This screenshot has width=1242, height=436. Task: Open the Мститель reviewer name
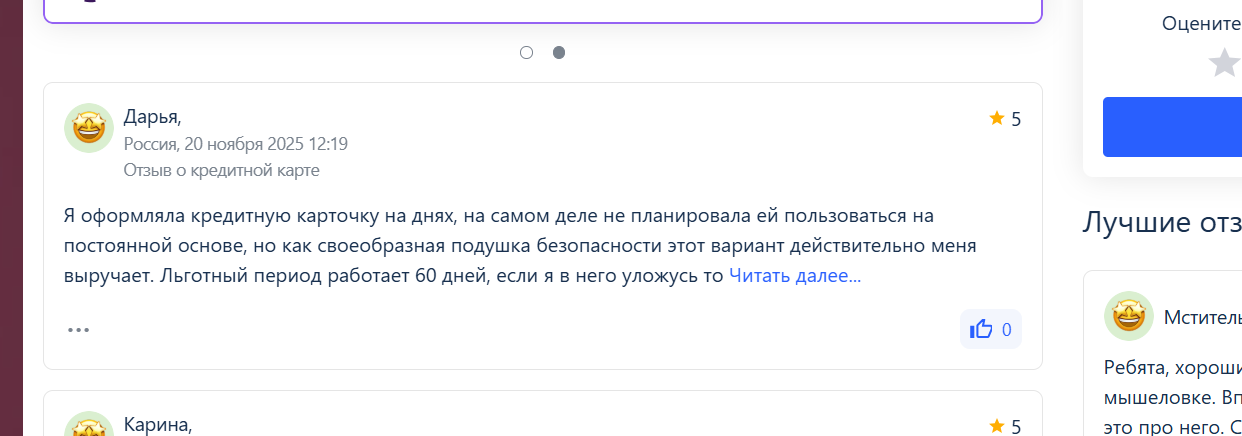pyautogui.click(x=1202, y=317)
